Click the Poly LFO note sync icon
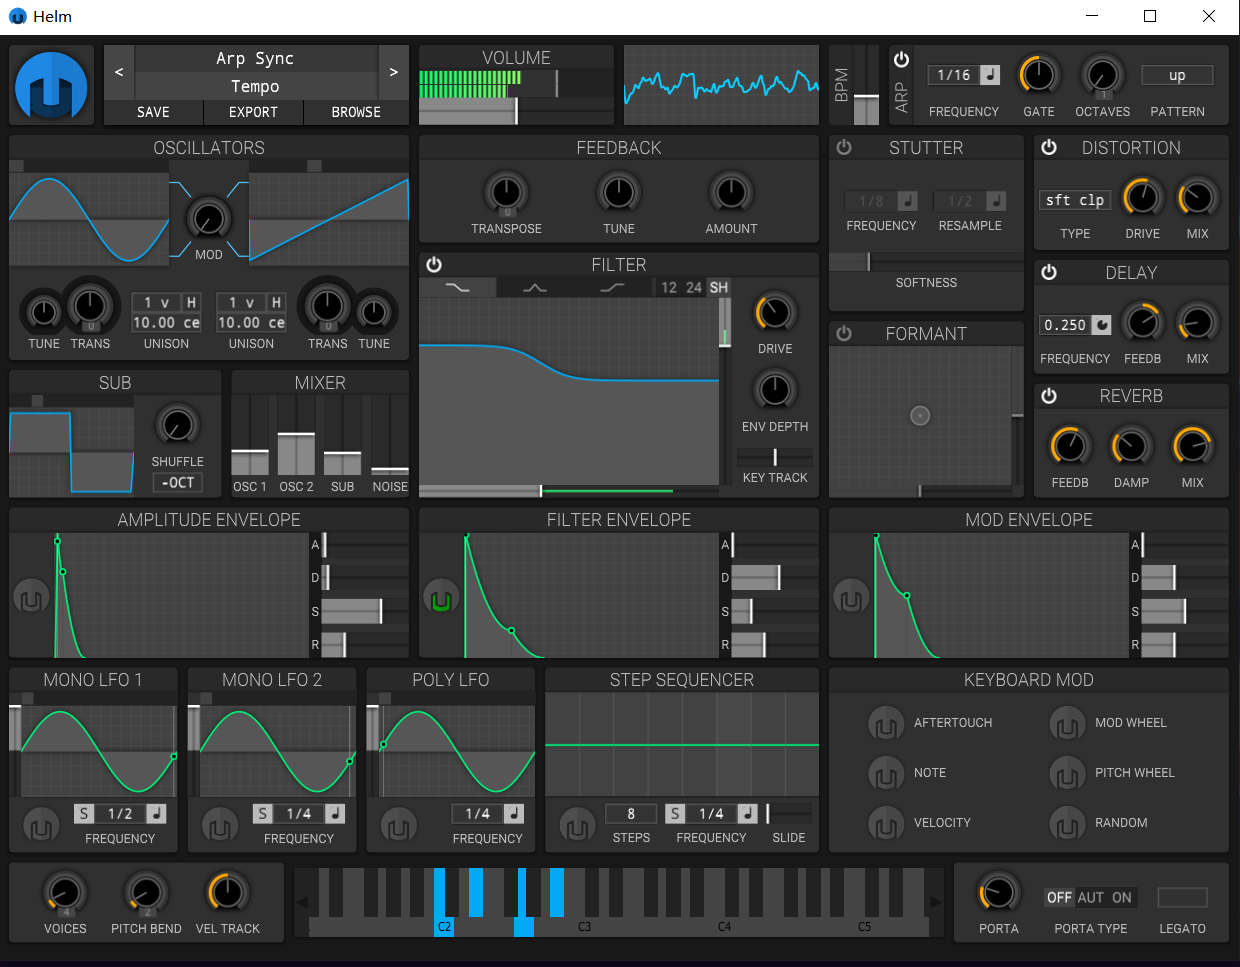 (514, 814)
